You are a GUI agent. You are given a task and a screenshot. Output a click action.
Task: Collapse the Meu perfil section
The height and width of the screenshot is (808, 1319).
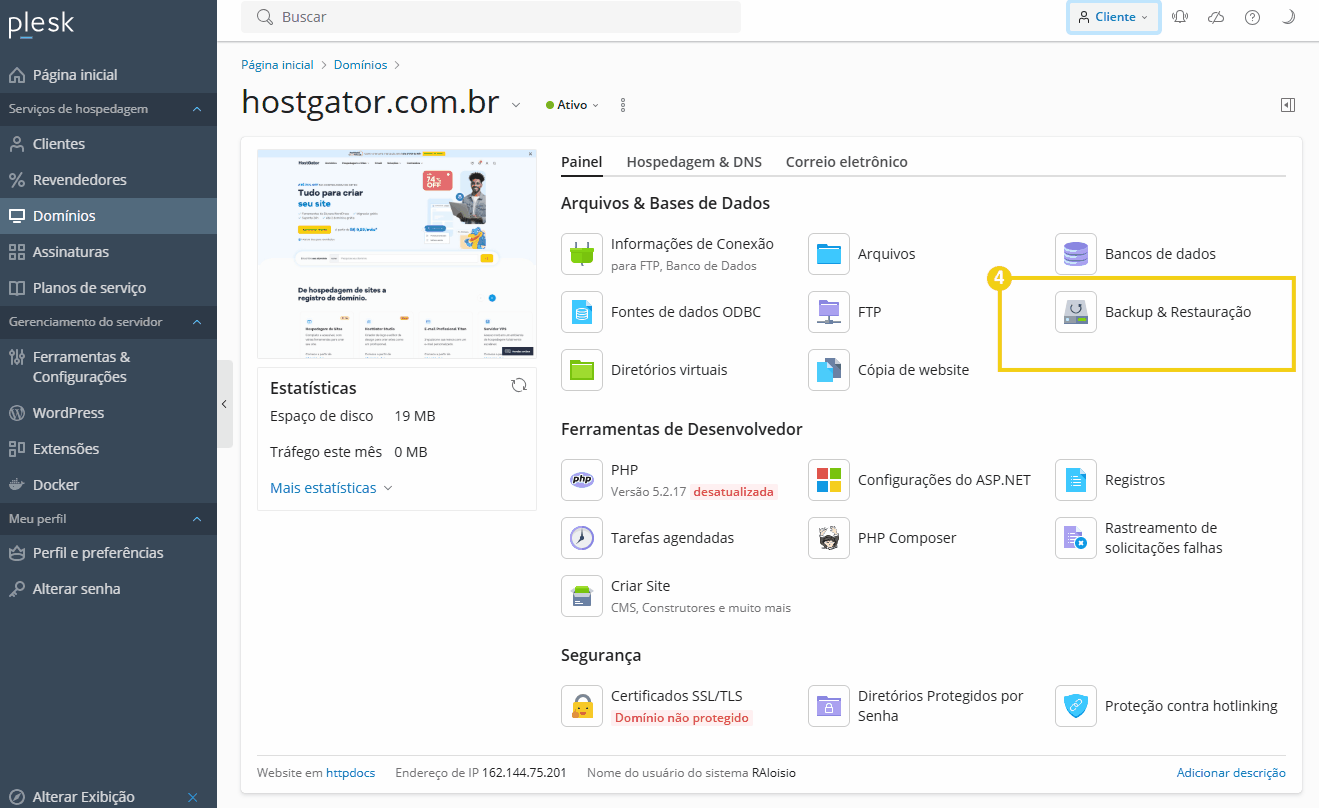(x=197, y=519)
